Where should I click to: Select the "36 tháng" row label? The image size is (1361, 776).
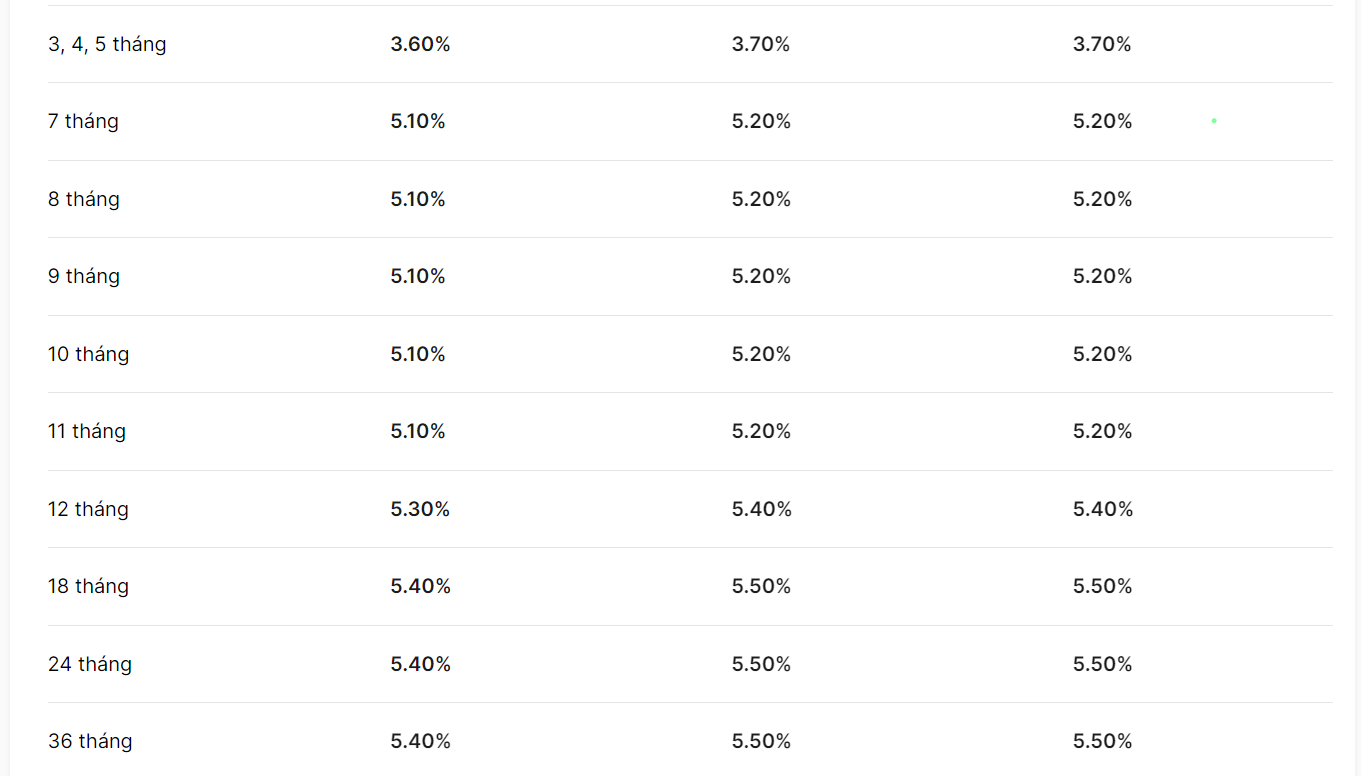(90, 741)
